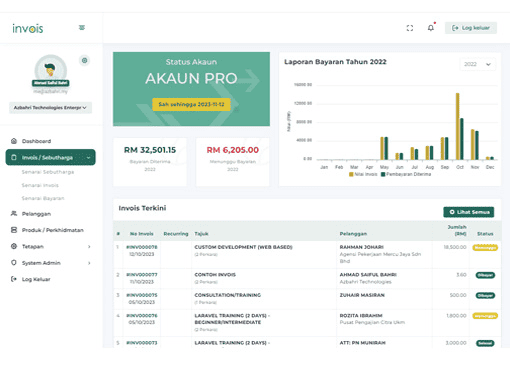Collapse the Invois / Sebutharga menu
510x380 pixels.
point(51,157)
